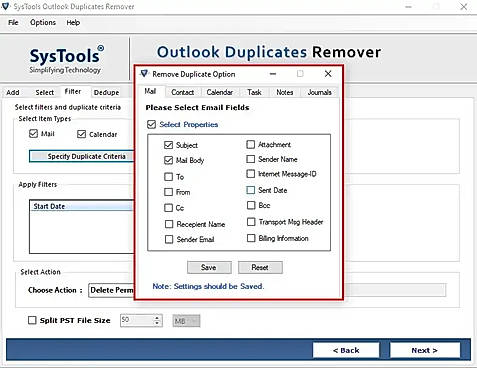Increase the split size stepper value
Viewport: 477px width, 368px height.
click(157, 317)
